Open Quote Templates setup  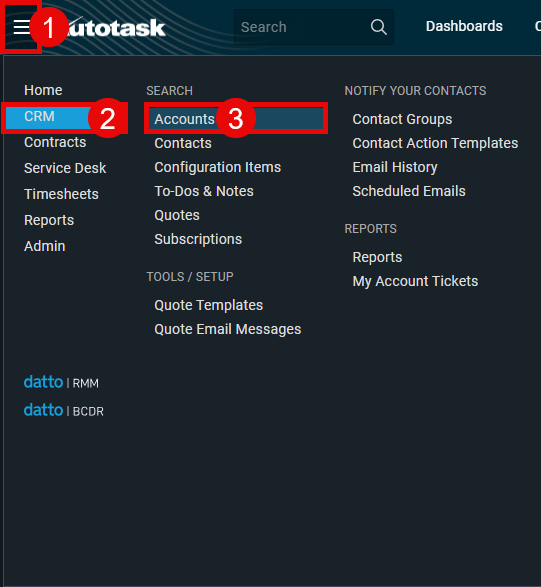209,305
